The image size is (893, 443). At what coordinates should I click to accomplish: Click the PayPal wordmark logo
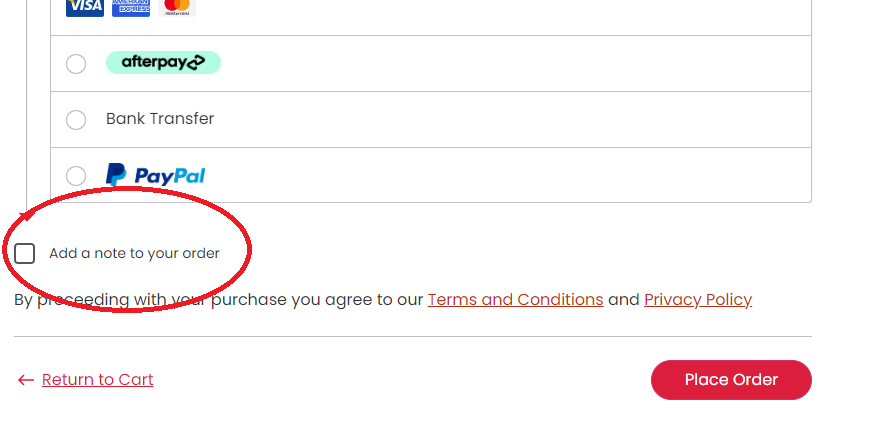click(170, 176)
